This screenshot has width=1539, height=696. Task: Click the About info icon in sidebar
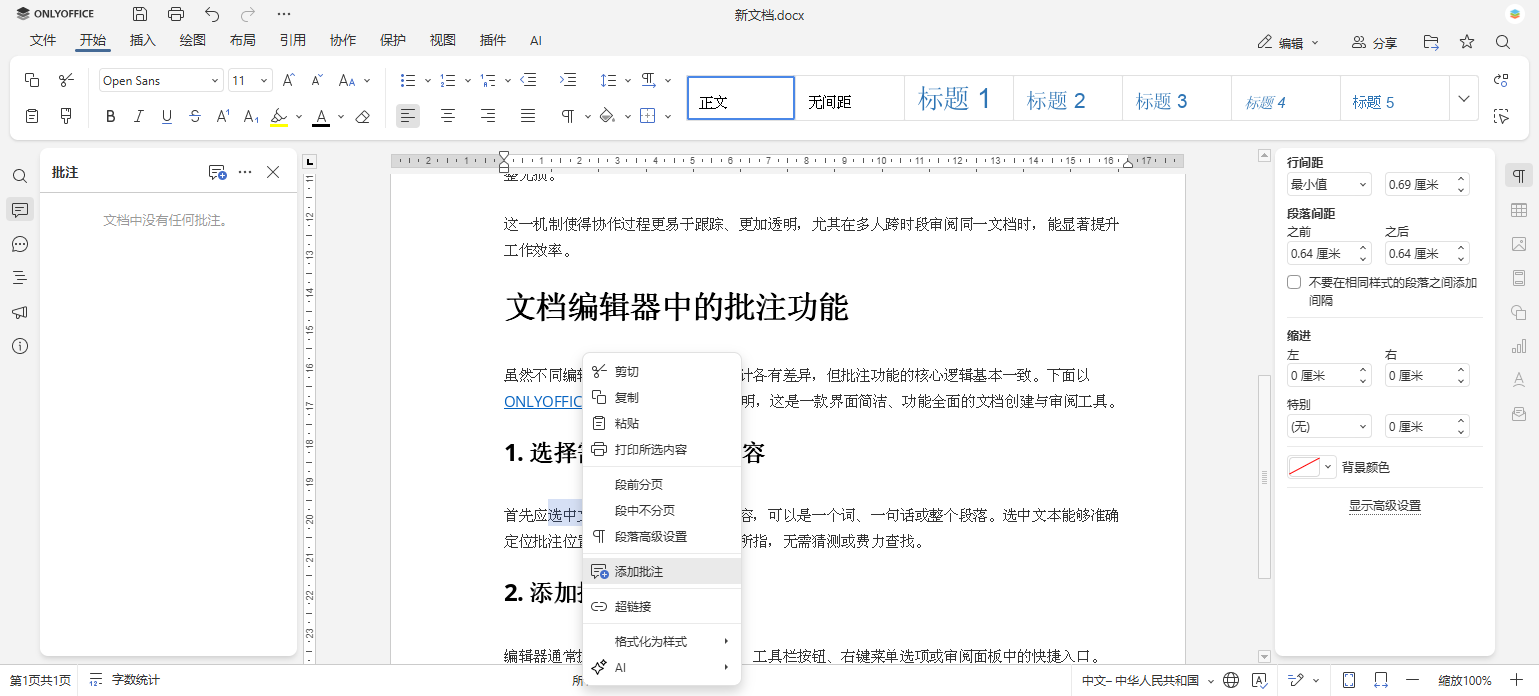click(20, 346)
